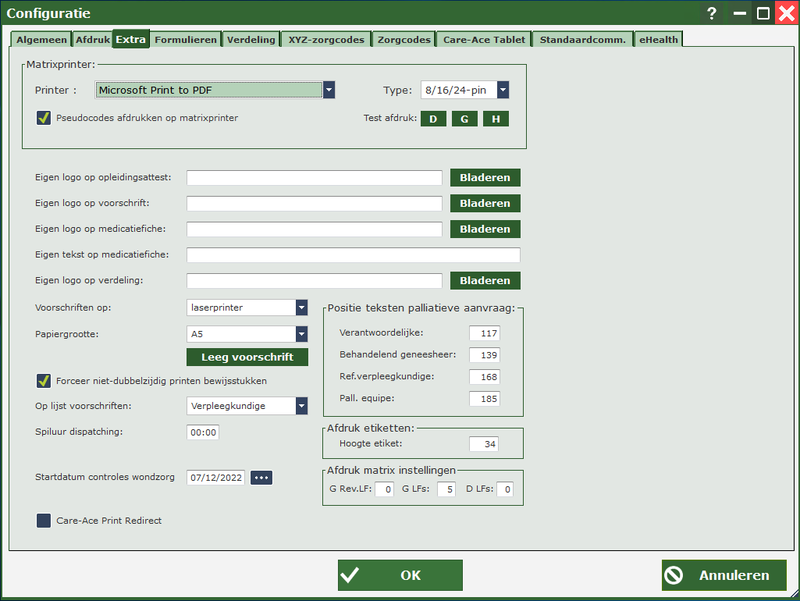
Task: Click Annuleren to cancel
Action: (723, 575)
